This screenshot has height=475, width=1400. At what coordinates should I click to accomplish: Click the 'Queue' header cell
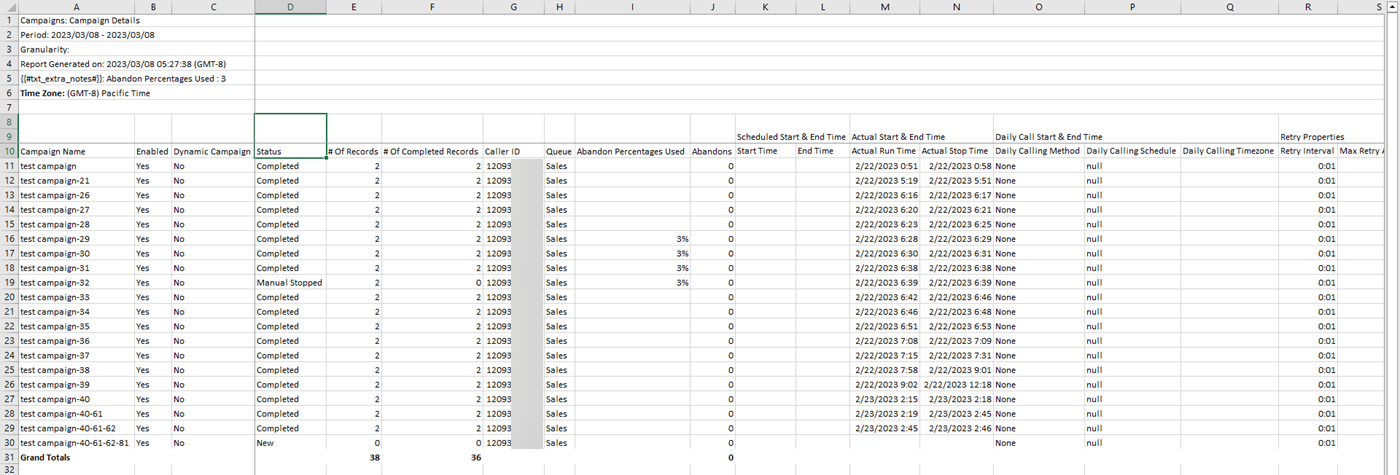coord(559,152)
